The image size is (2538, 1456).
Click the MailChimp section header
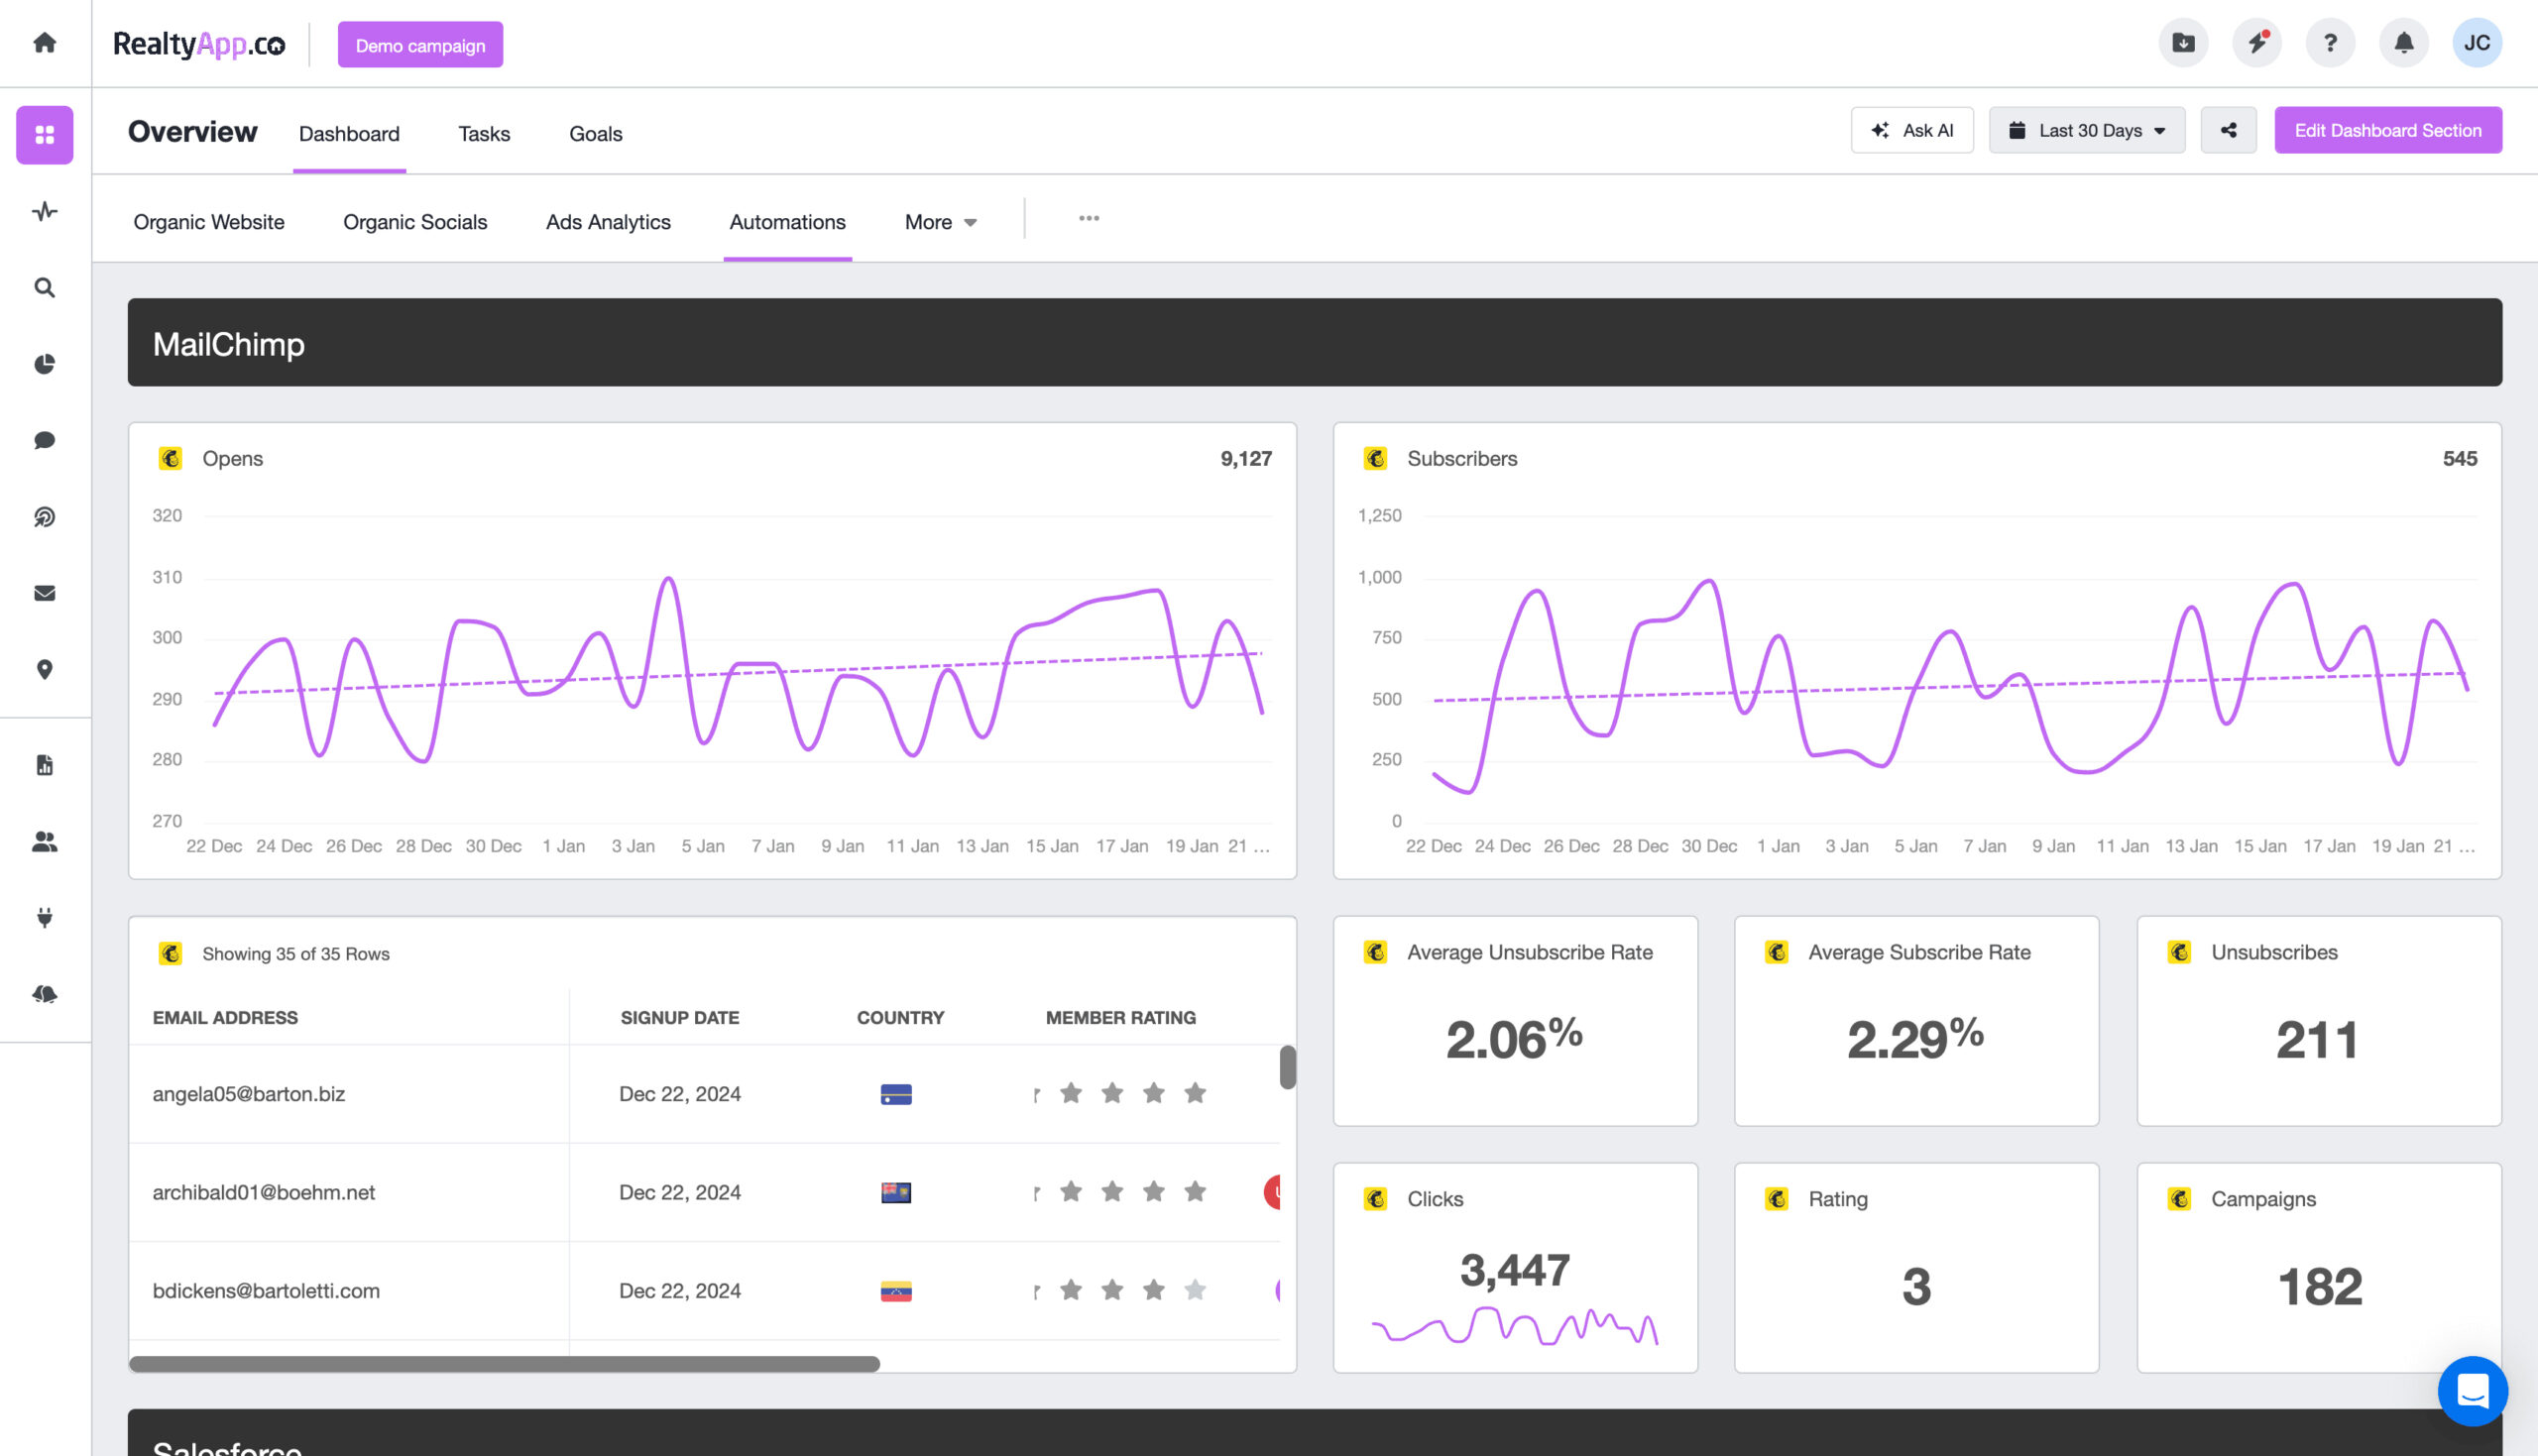(x=1314, y=342)
